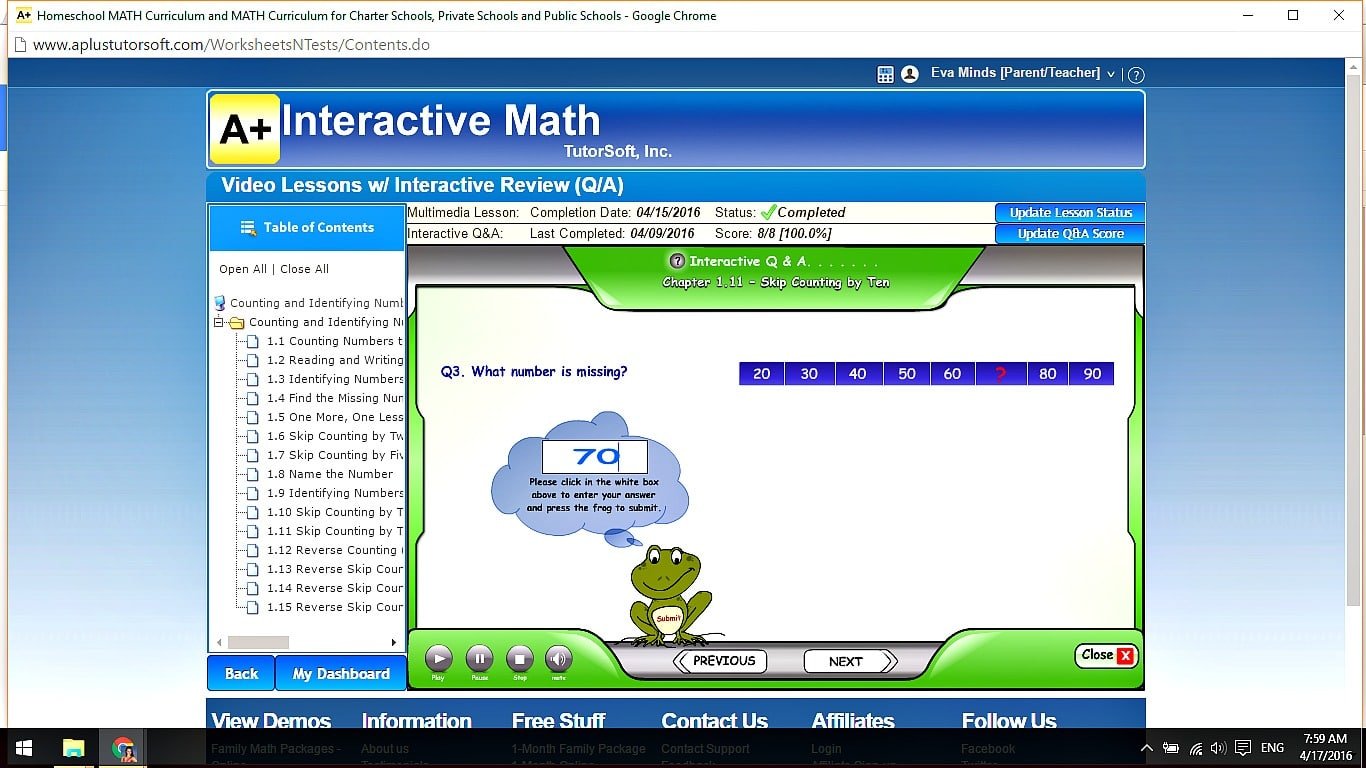The width and height of the screenshot is (1366, 768).
Task: Pause the interactive lesson
Action: [x=479, y=658]
